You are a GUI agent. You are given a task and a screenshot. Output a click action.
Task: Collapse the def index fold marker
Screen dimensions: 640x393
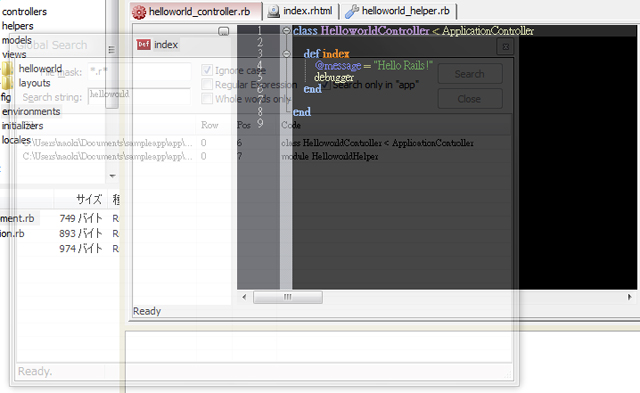[287, 54]
